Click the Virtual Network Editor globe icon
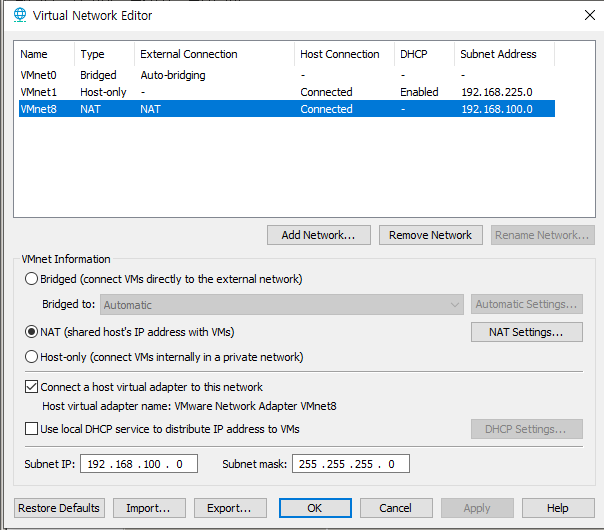604x530 pixels. click(20, 15)
